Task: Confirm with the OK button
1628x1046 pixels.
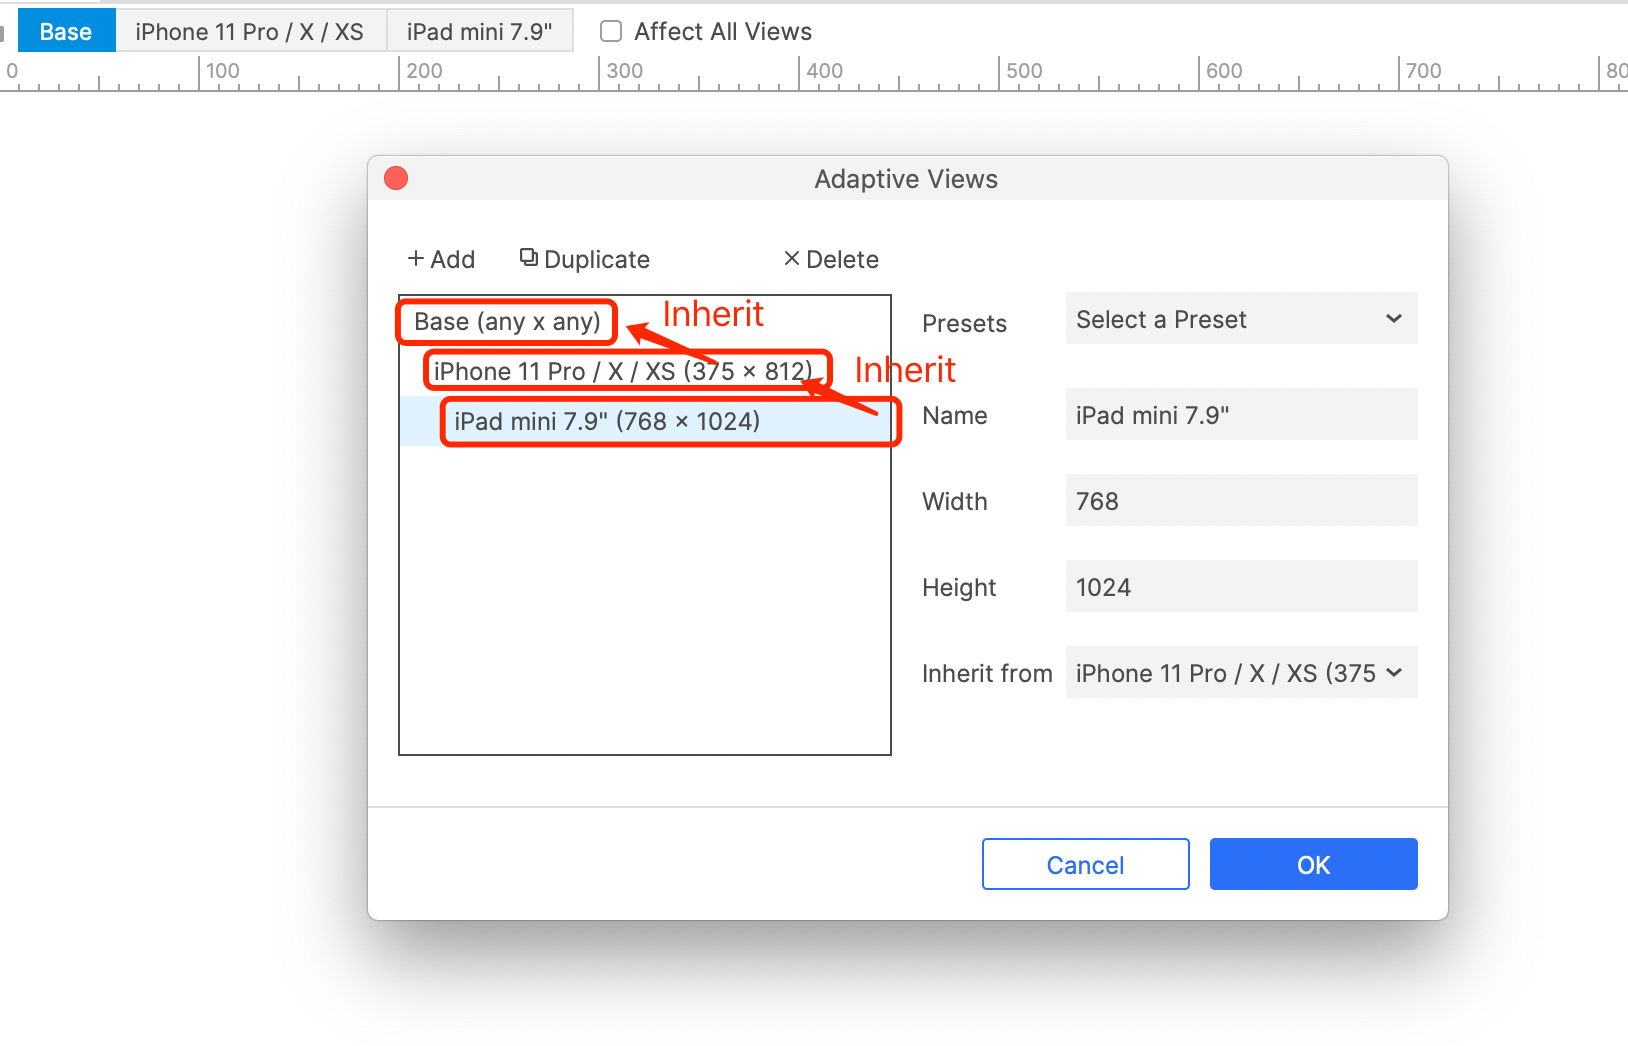Action: point(1313,864)
